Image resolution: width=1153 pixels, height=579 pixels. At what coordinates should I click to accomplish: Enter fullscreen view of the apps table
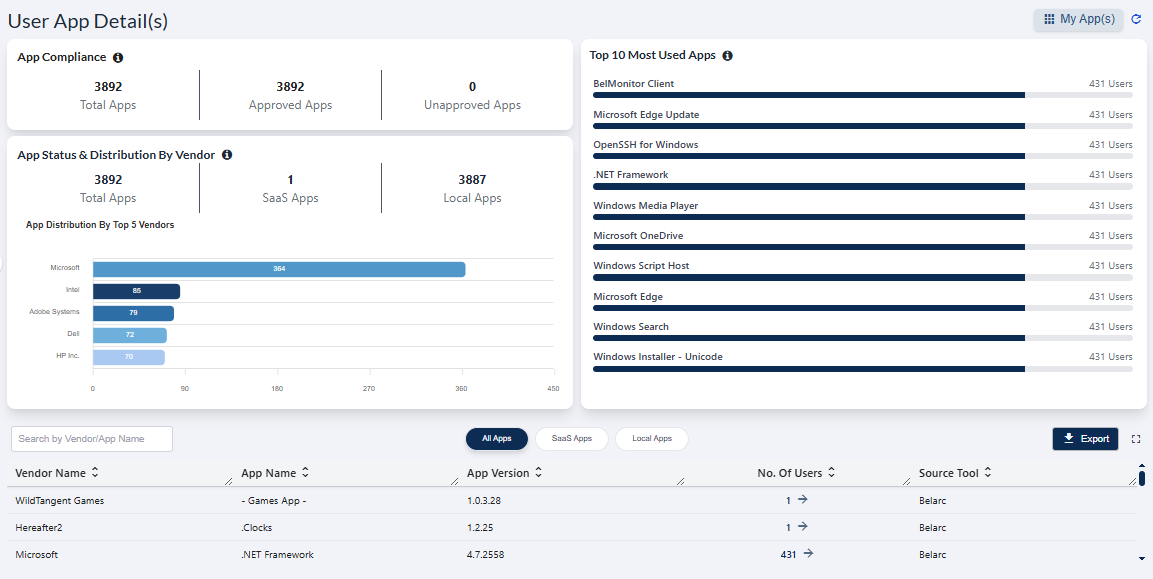pyautogui.click(x=1136, y=438)
